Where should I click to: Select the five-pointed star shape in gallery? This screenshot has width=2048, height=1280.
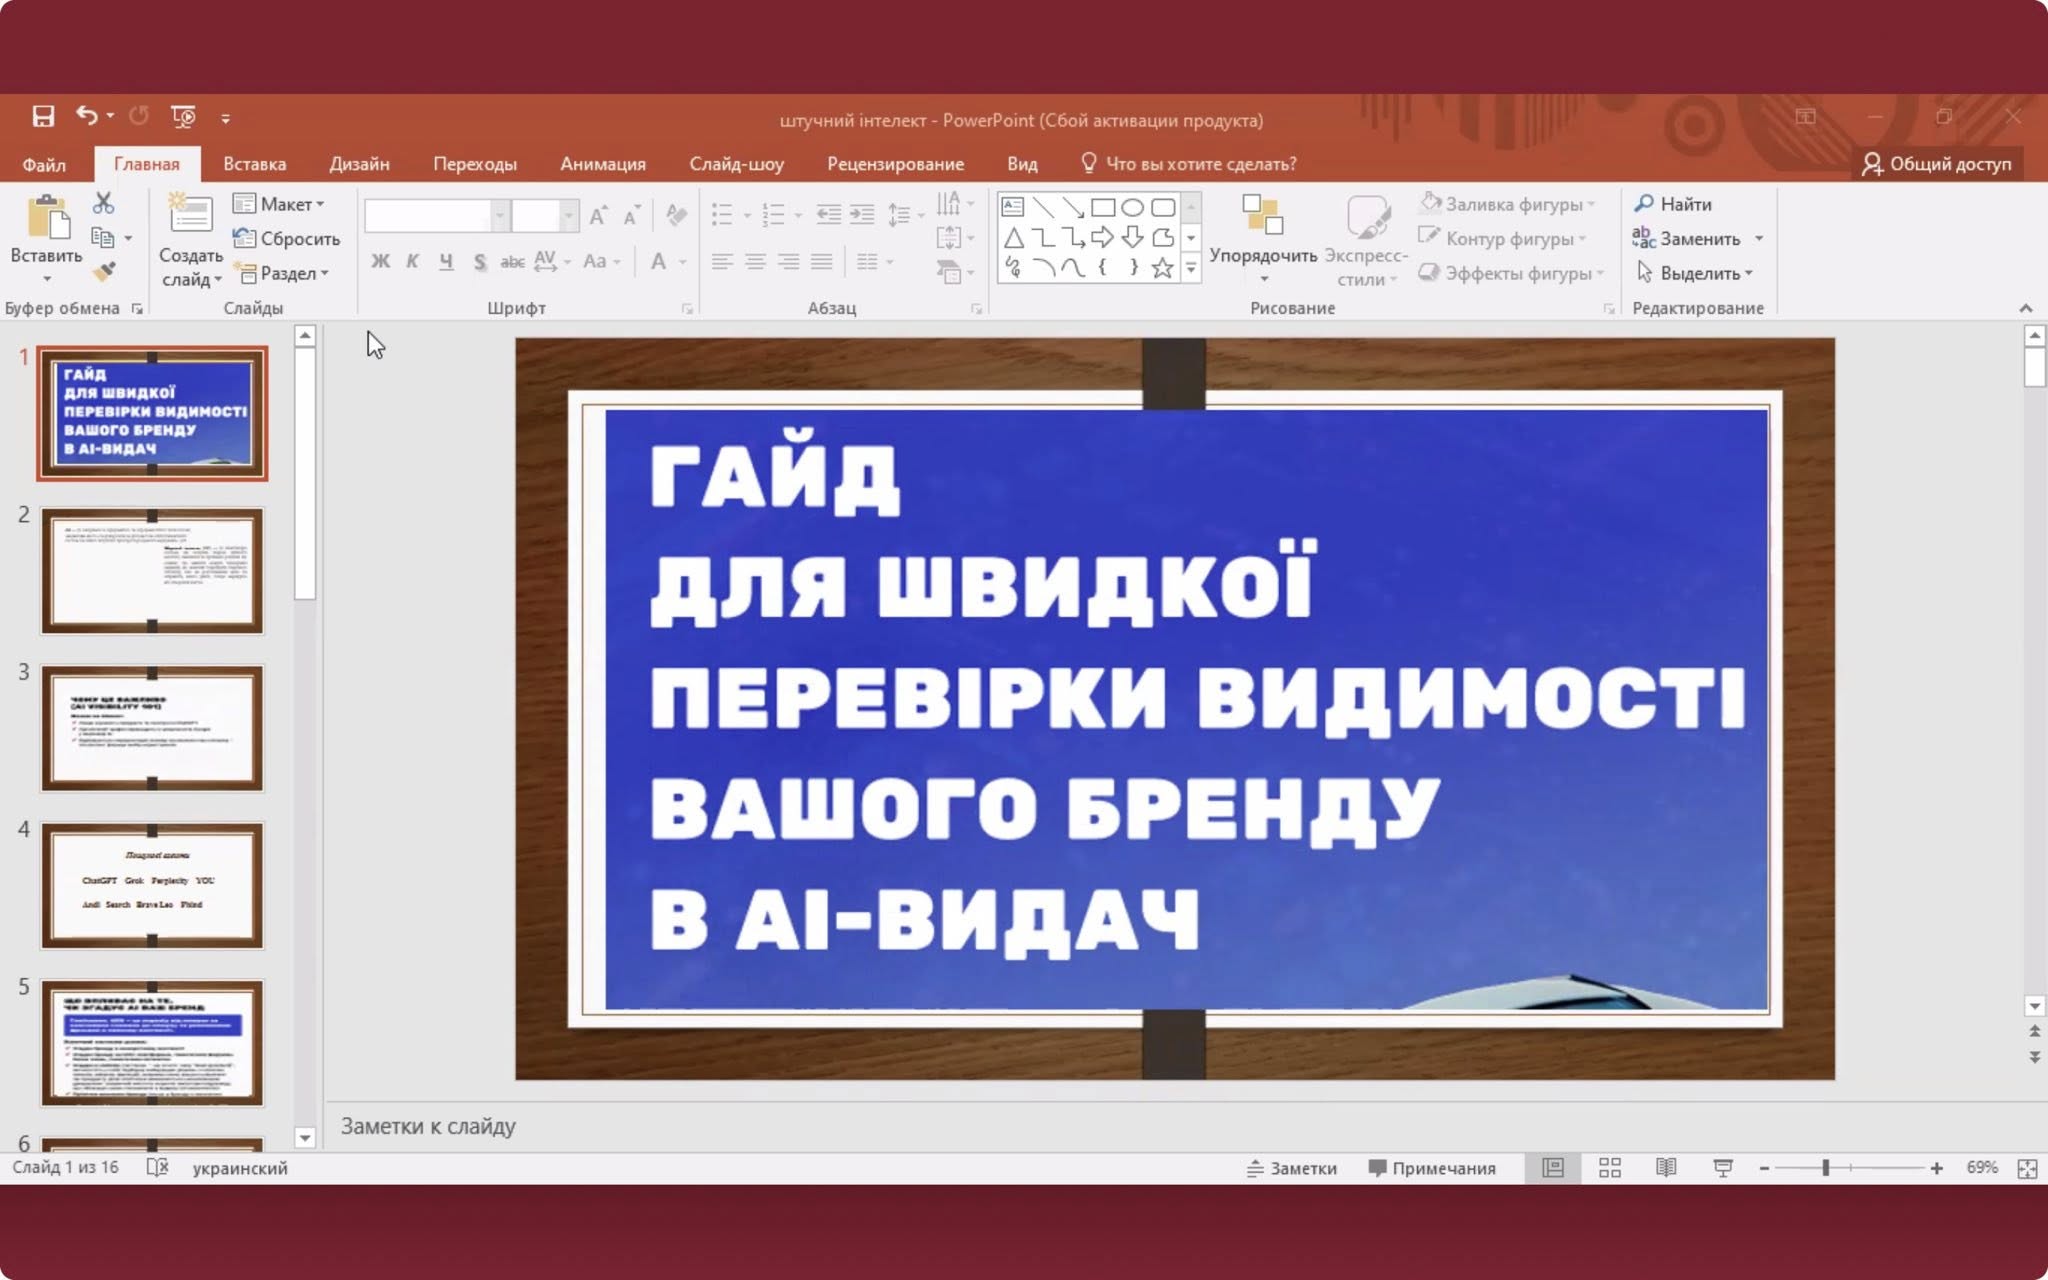[x=1161, y=268]
